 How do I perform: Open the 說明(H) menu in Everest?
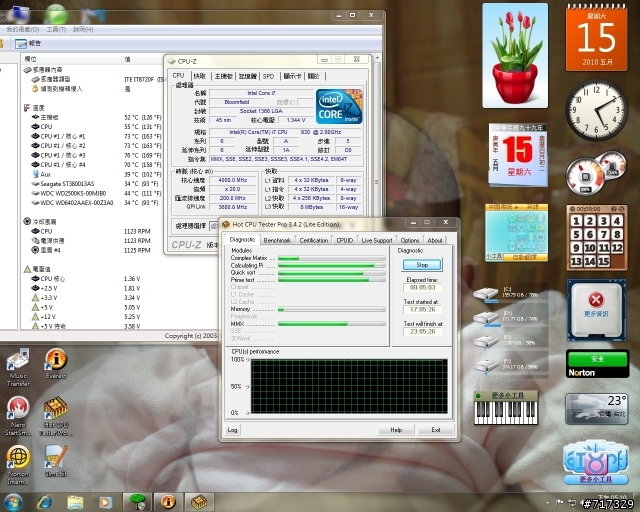(83, 29)
